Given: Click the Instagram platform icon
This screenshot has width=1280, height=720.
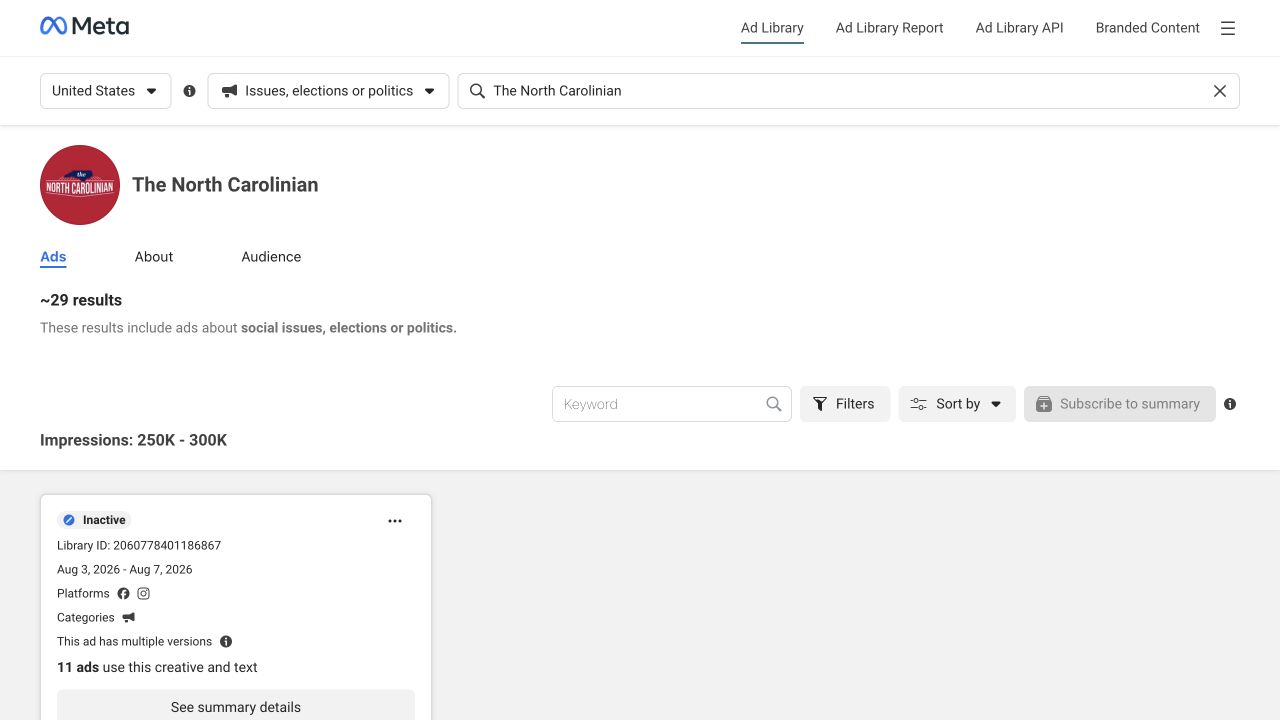Looking at the screenshot, I should (x=144, y=593).
